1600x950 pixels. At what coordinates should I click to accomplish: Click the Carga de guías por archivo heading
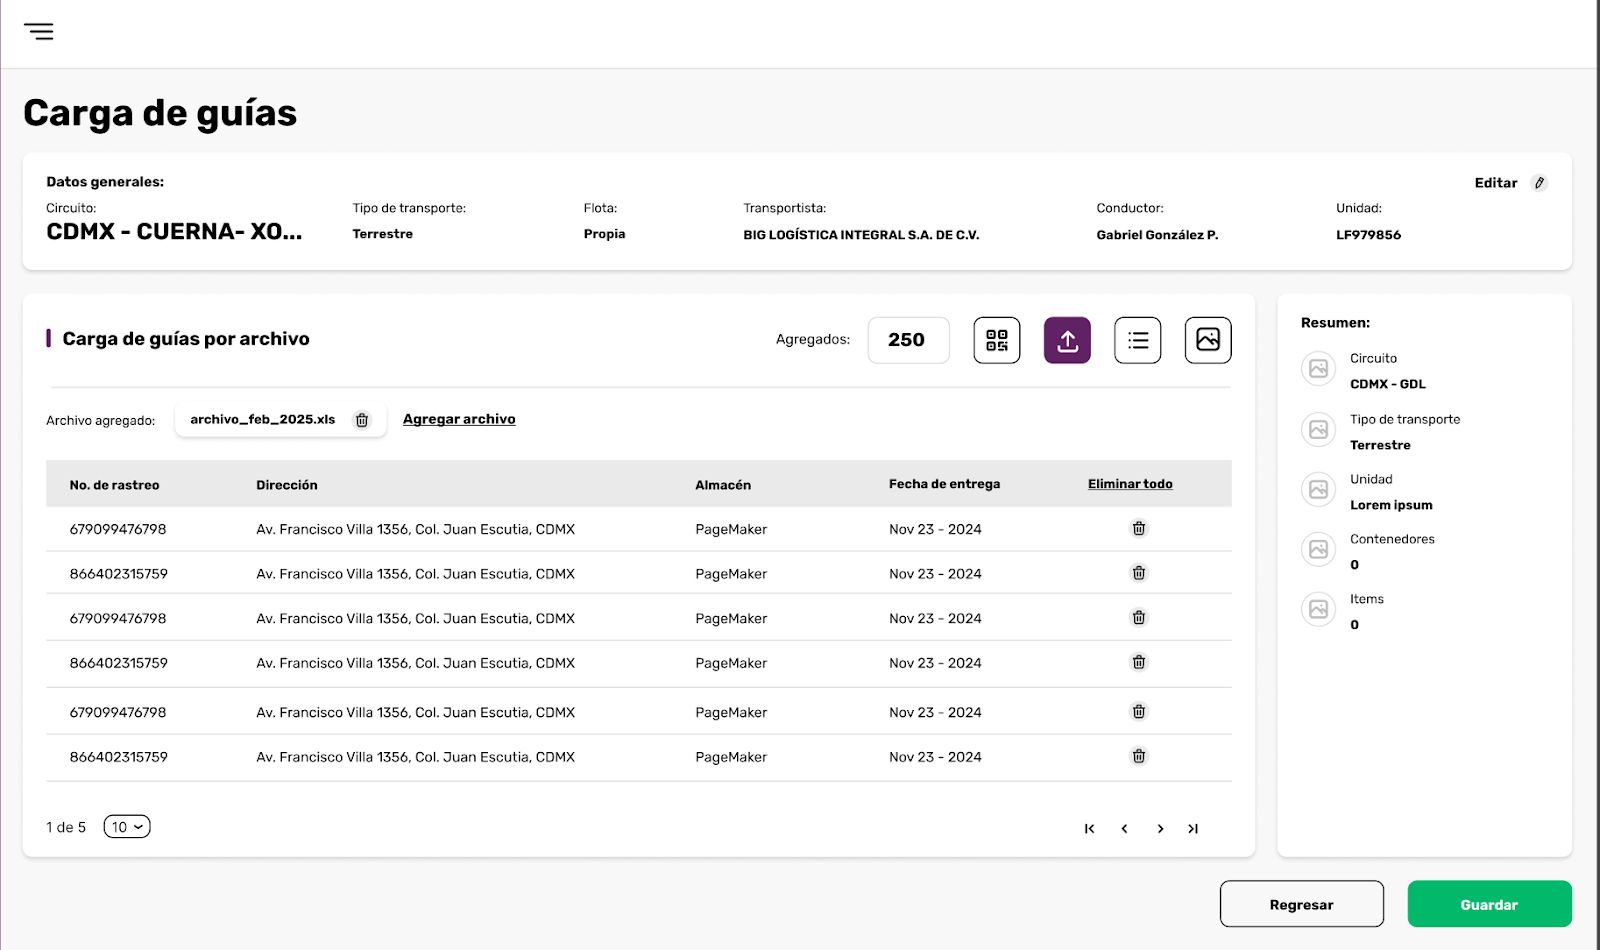(186, 339)
